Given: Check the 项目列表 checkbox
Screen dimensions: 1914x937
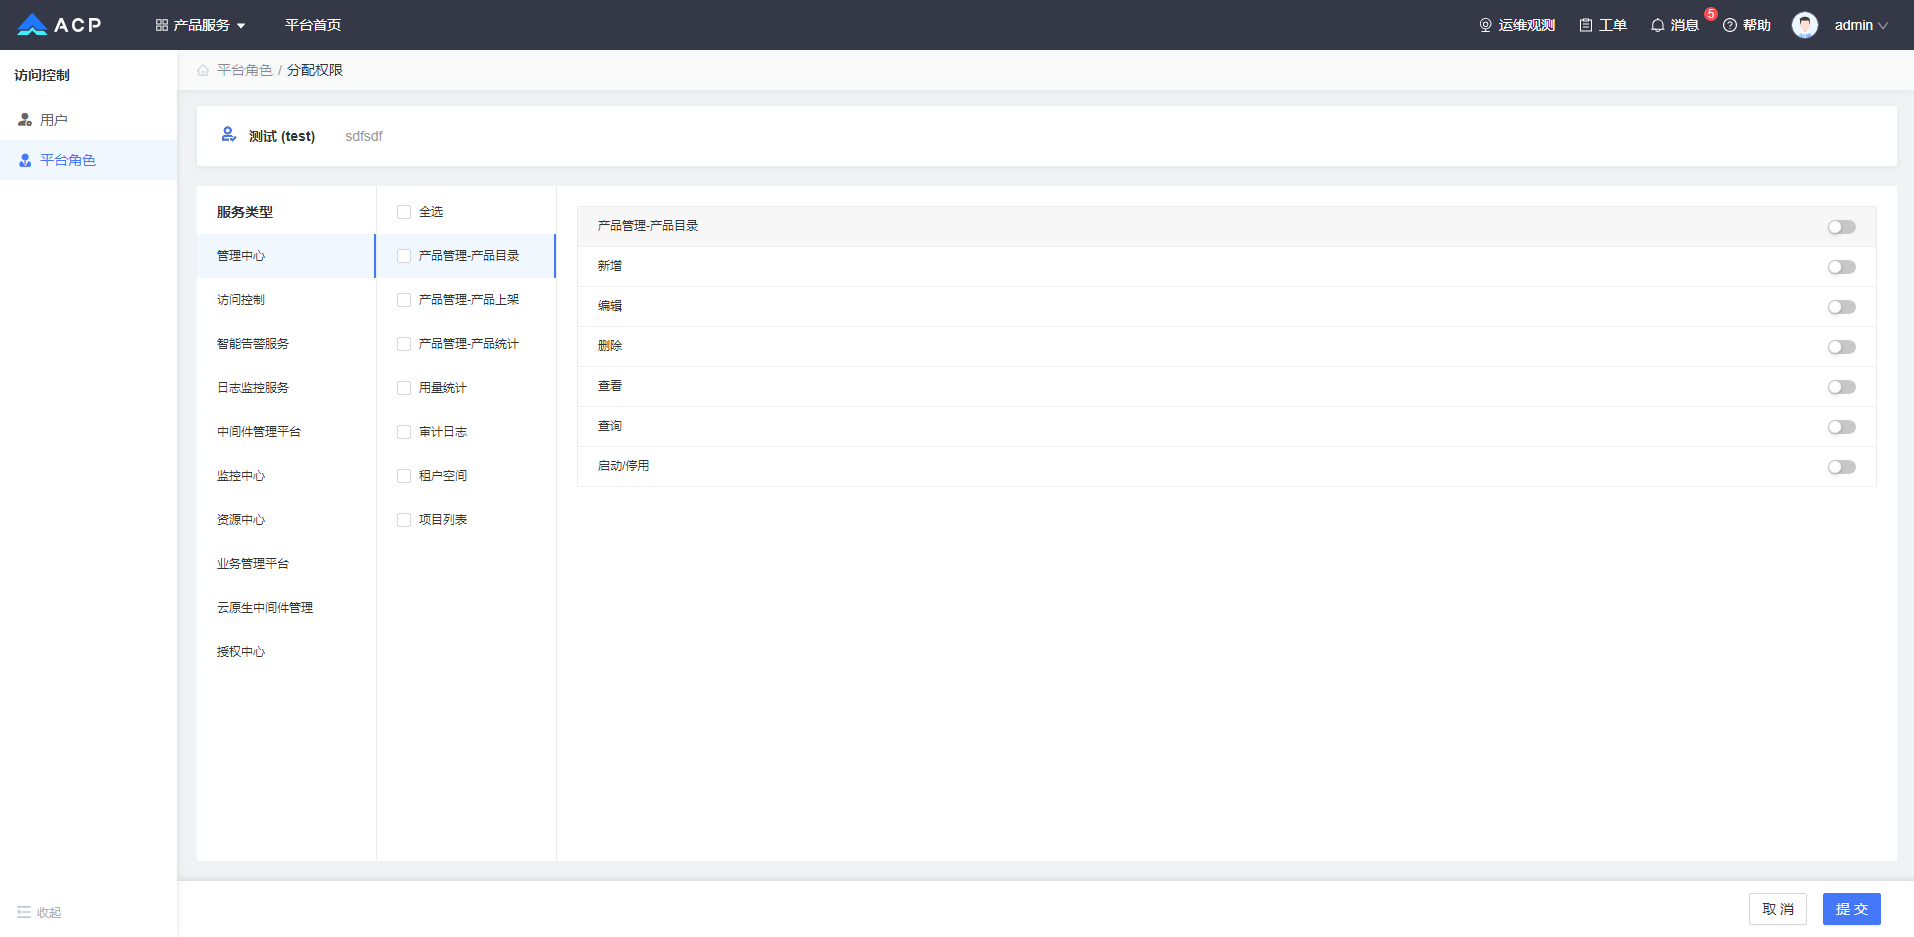Looking at the screenshot, I should click(x=404, y=520).
